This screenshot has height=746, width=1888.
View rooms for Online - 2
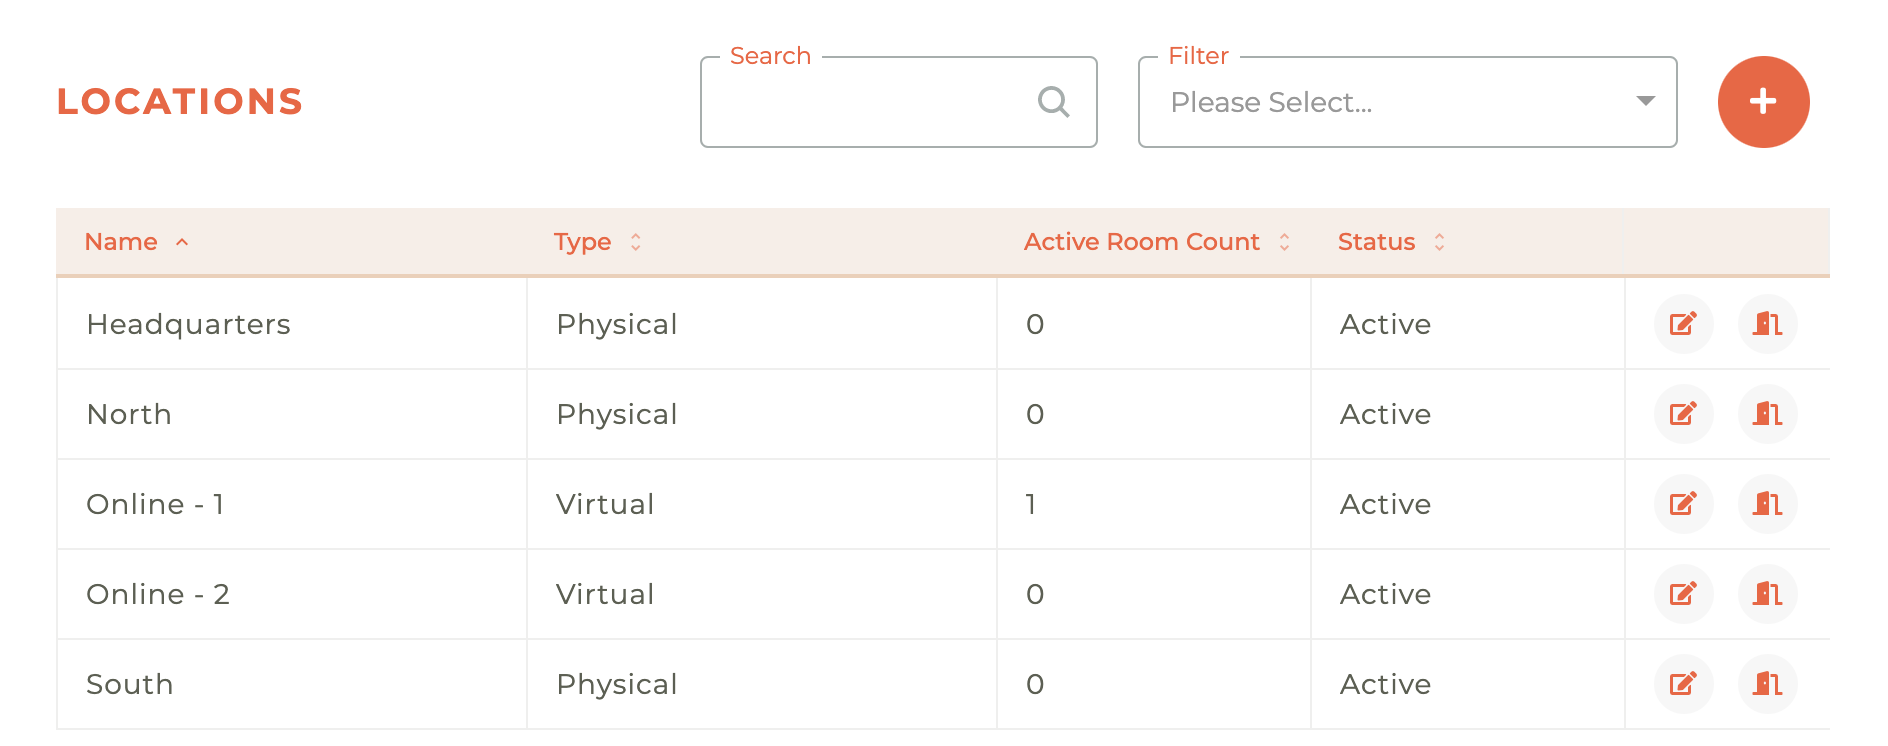pyautogui.click(x=1767, y=594)
